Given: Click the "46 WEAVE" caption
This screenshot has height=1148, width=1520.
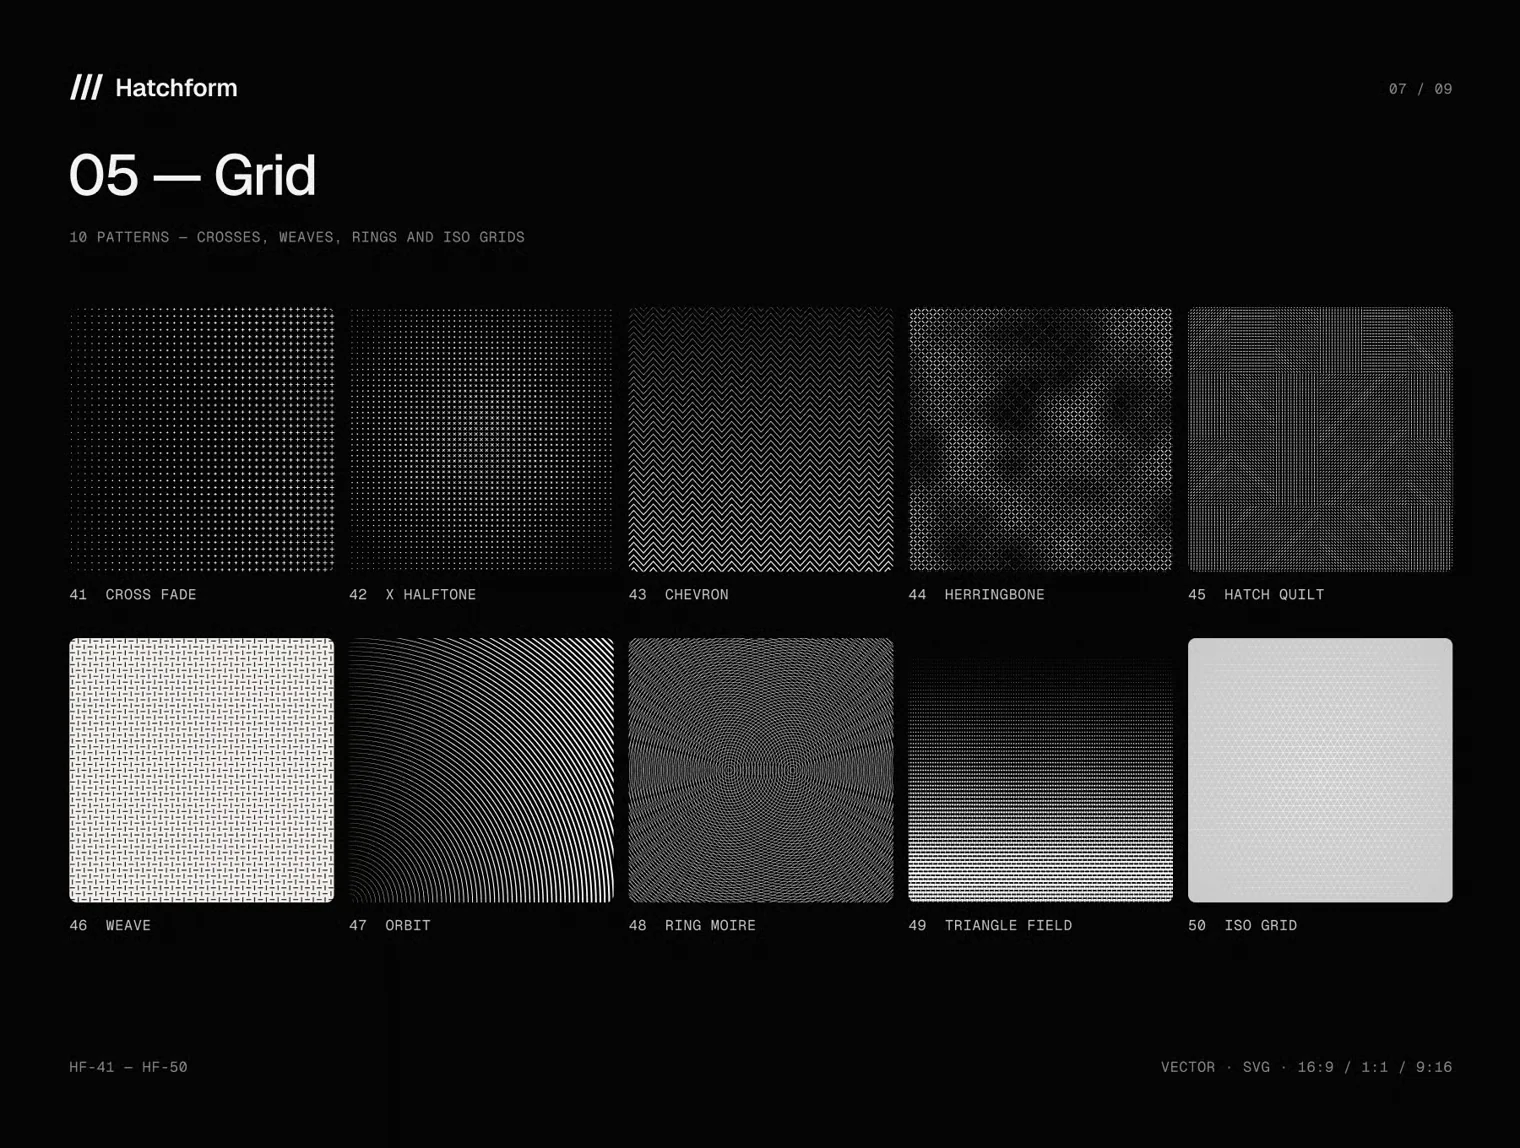Looking at the screenshot, I should pyautogui.click(x=110, y=925).
